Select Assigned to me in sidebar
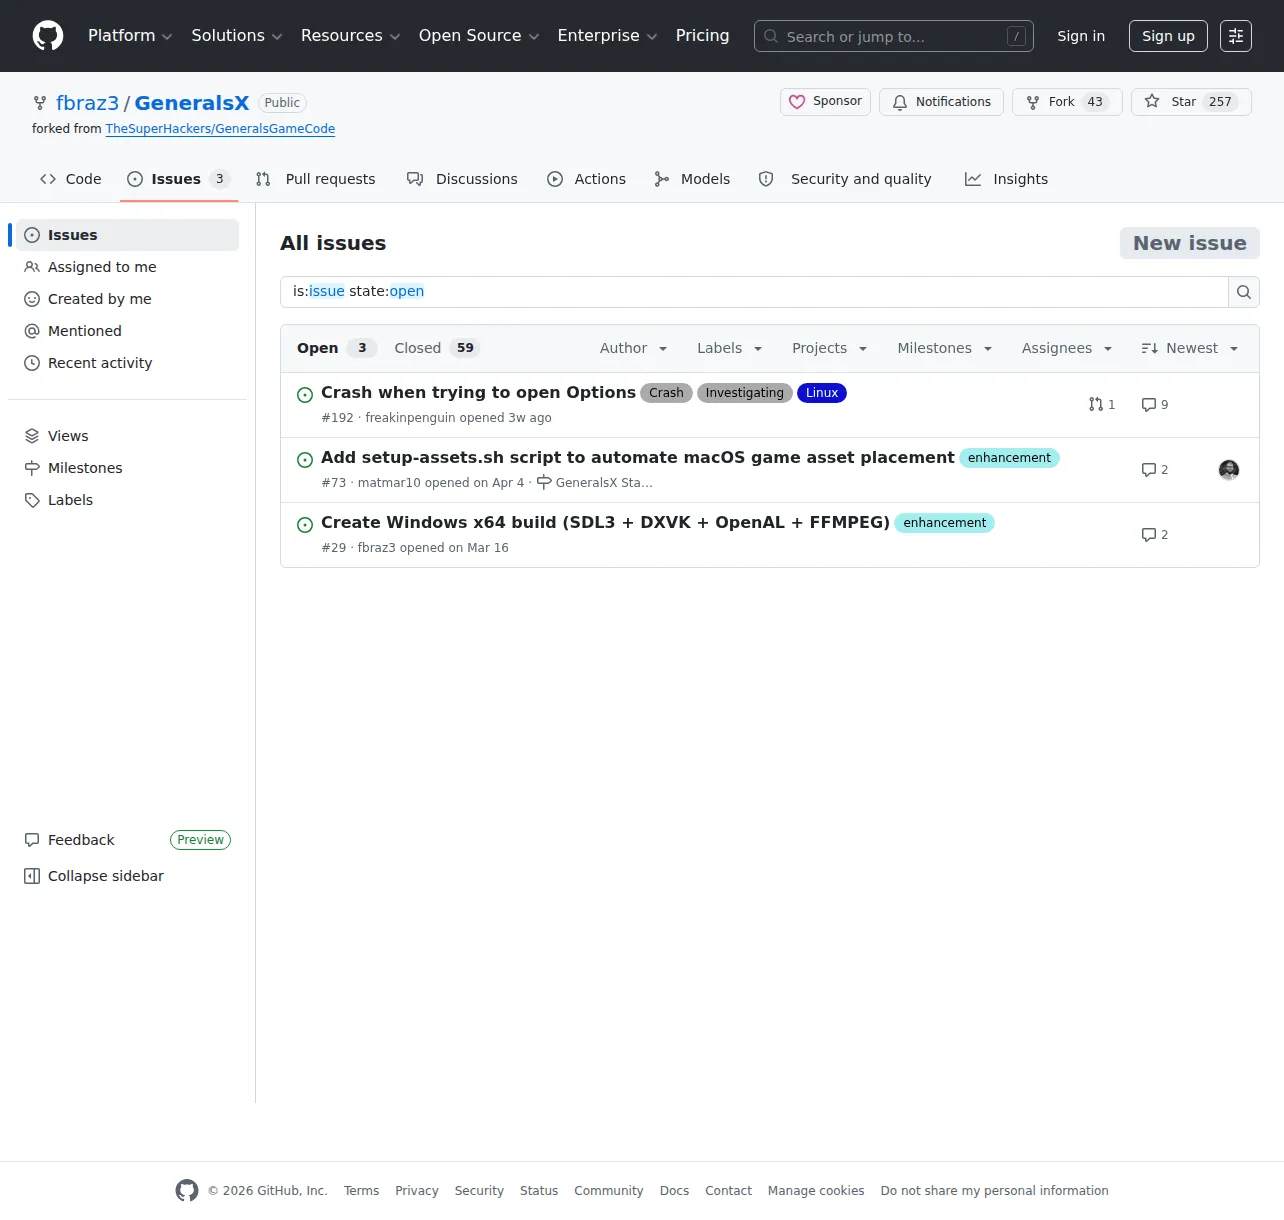This screenshot has height=1220, width=1284. (127, 267)
